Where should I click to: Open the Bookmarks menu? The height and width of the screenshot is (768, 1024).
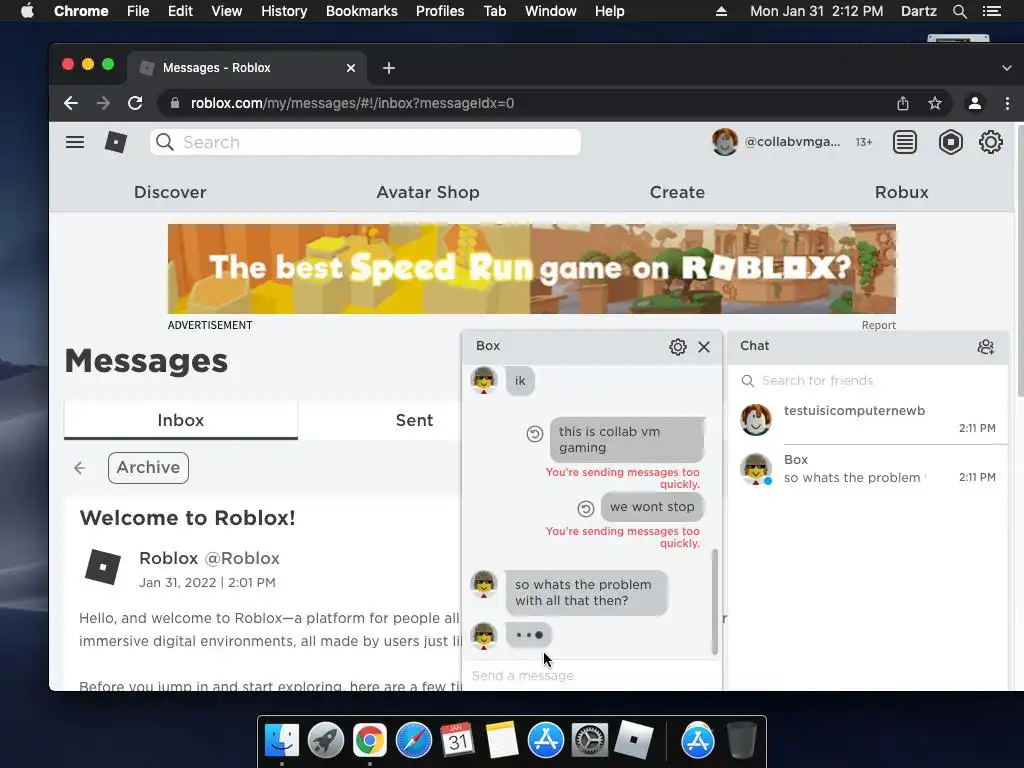click(361, 11)
